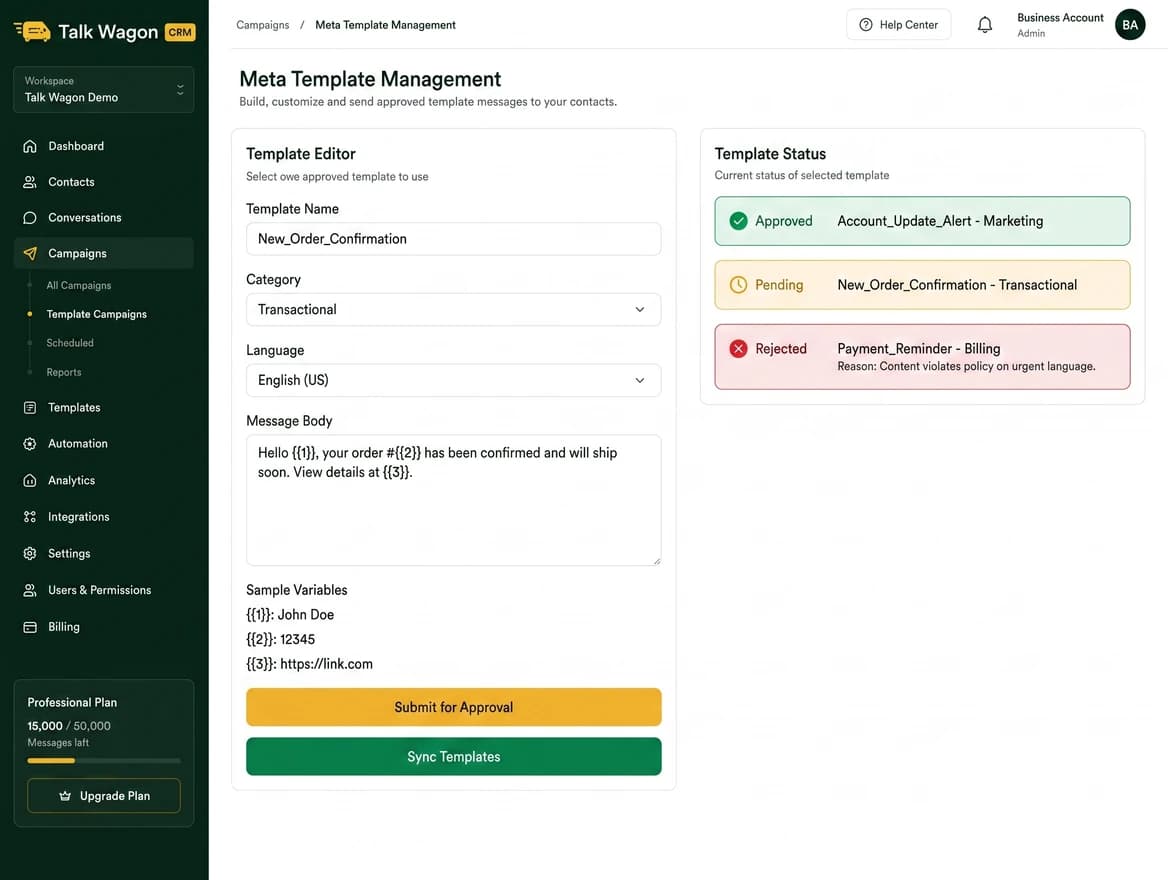Click the messages left progress bar

pos(104,761)
